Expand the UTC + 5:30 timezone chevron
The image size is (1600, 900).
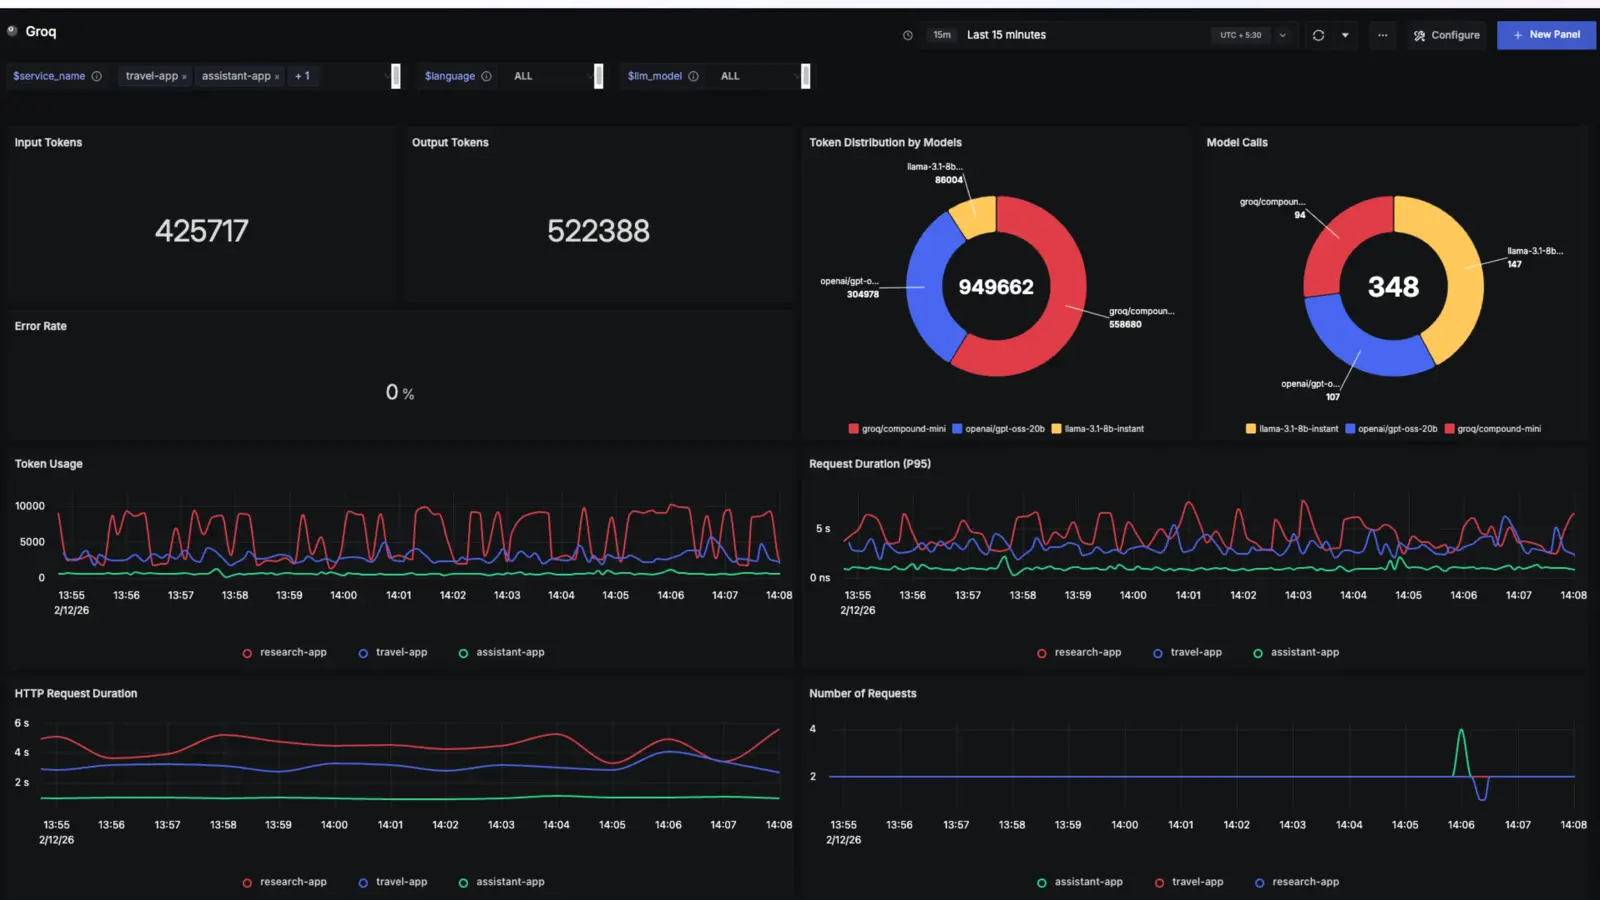1283,35
